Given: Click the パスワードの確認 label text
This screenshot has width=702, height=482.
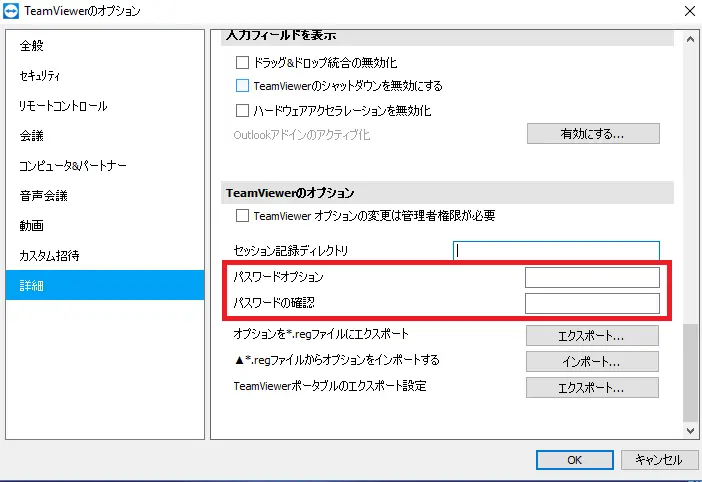Looking at the screenshot, I should point(274,303).
